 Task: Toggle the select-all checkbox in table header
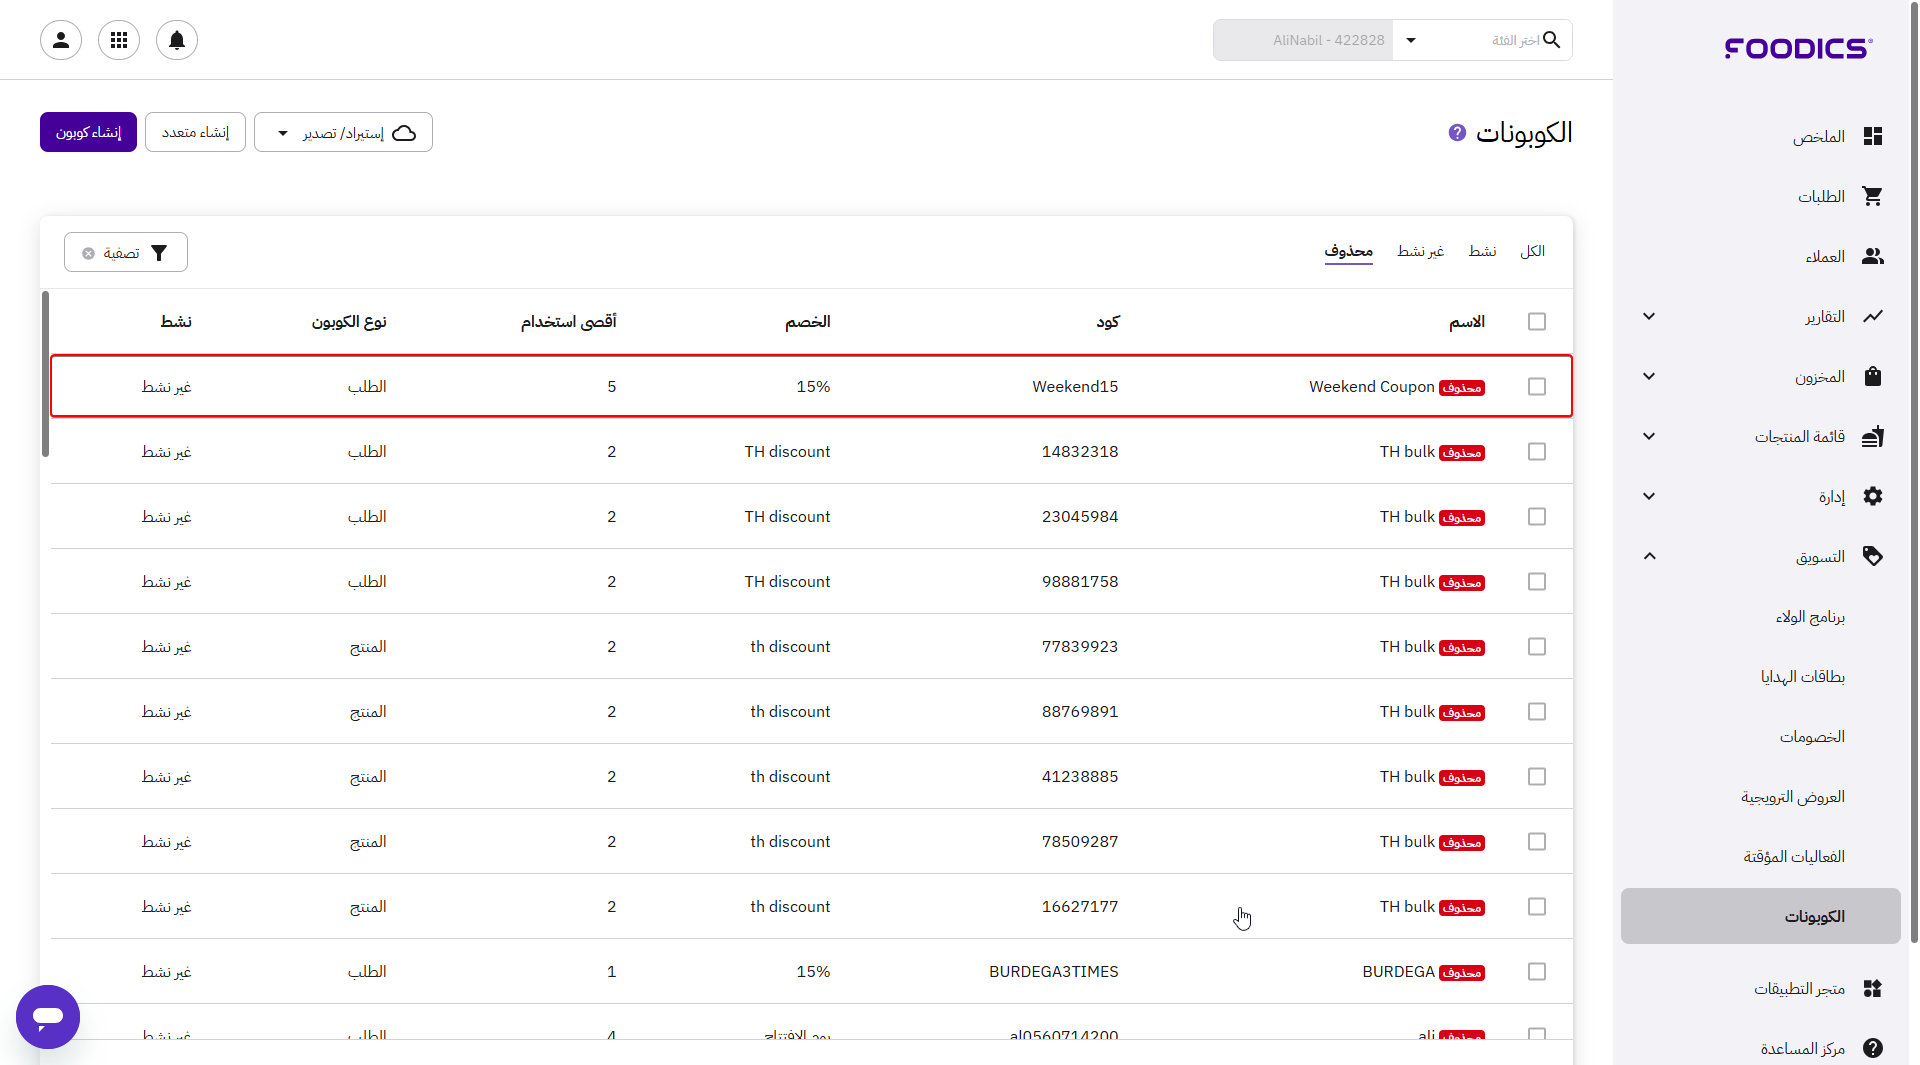coord(1537,322)
